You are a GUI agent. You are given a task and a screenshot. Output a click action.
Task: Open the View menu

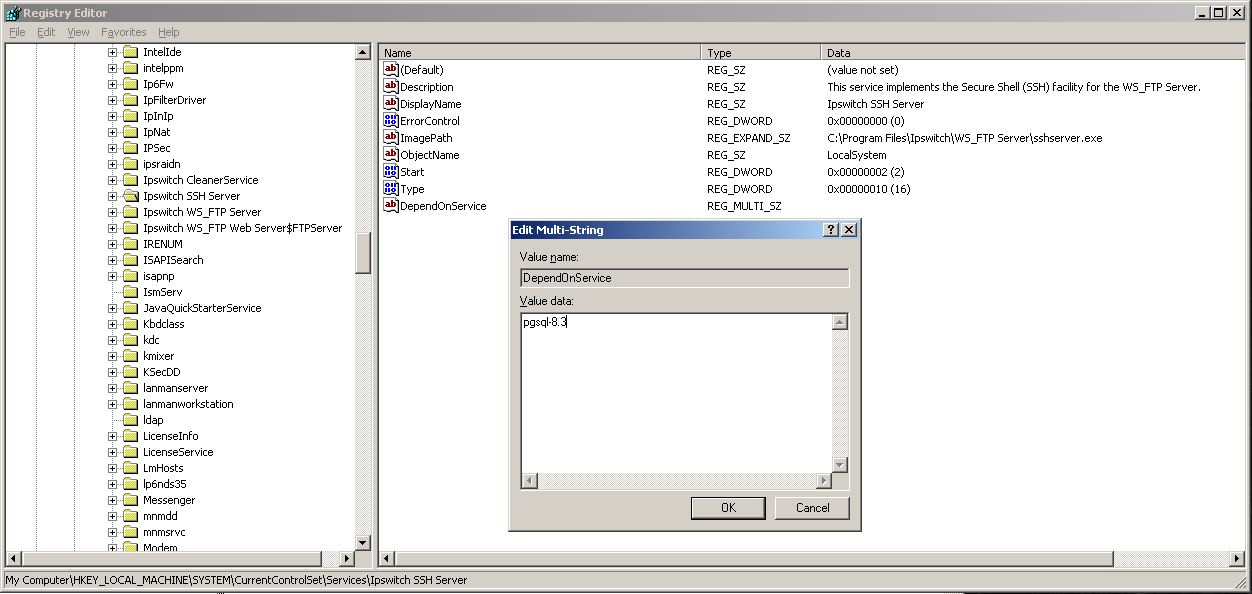[78, 32]
